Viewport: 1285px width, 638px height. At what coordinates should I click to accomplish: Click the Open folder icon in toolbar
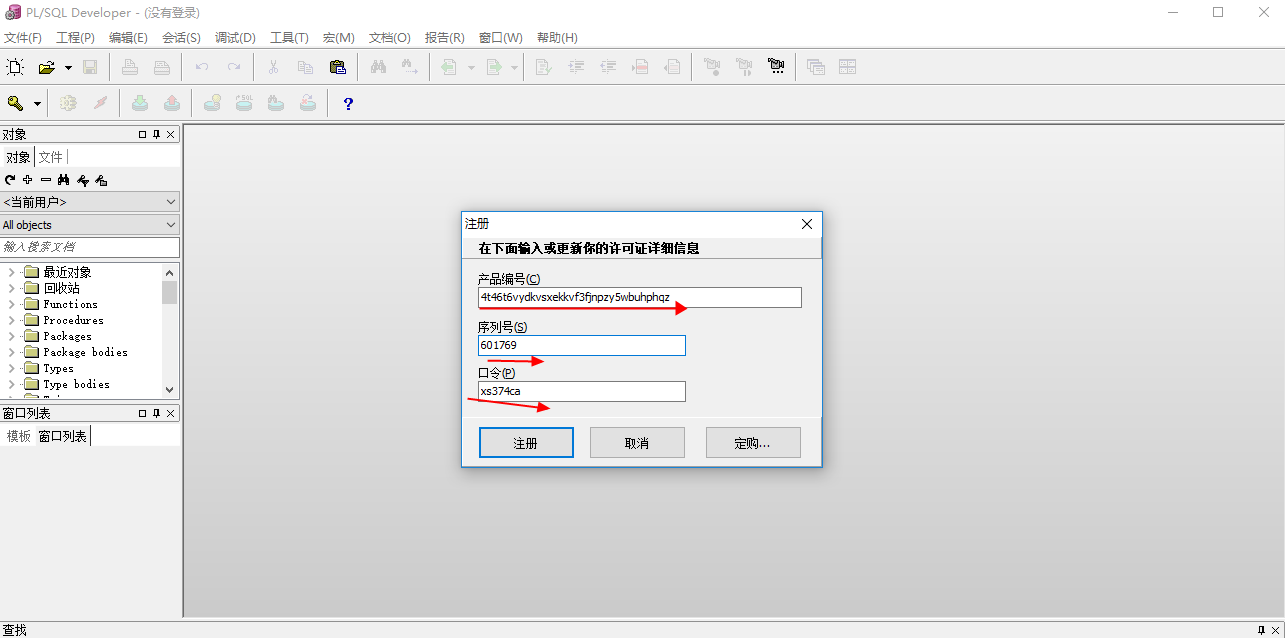[x=46, y=67]
